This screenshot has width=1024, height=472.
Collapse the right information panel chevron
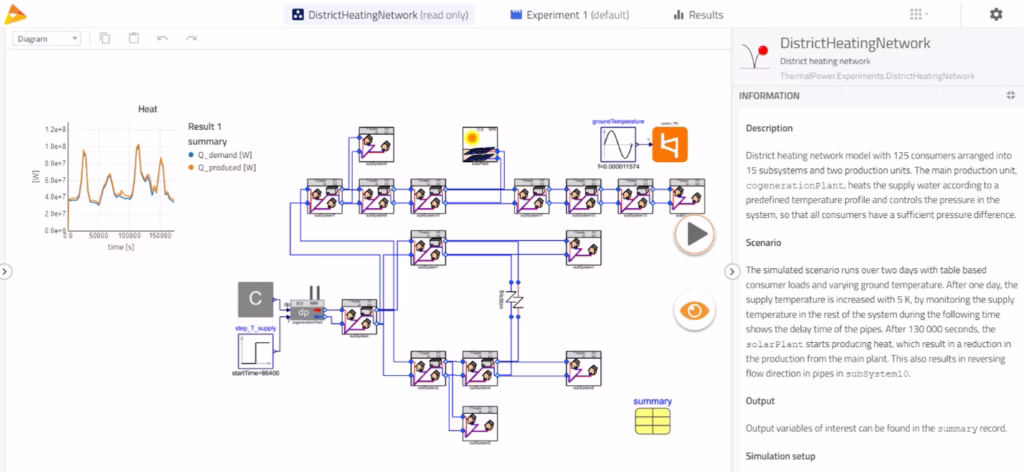[x=732, y=270]
